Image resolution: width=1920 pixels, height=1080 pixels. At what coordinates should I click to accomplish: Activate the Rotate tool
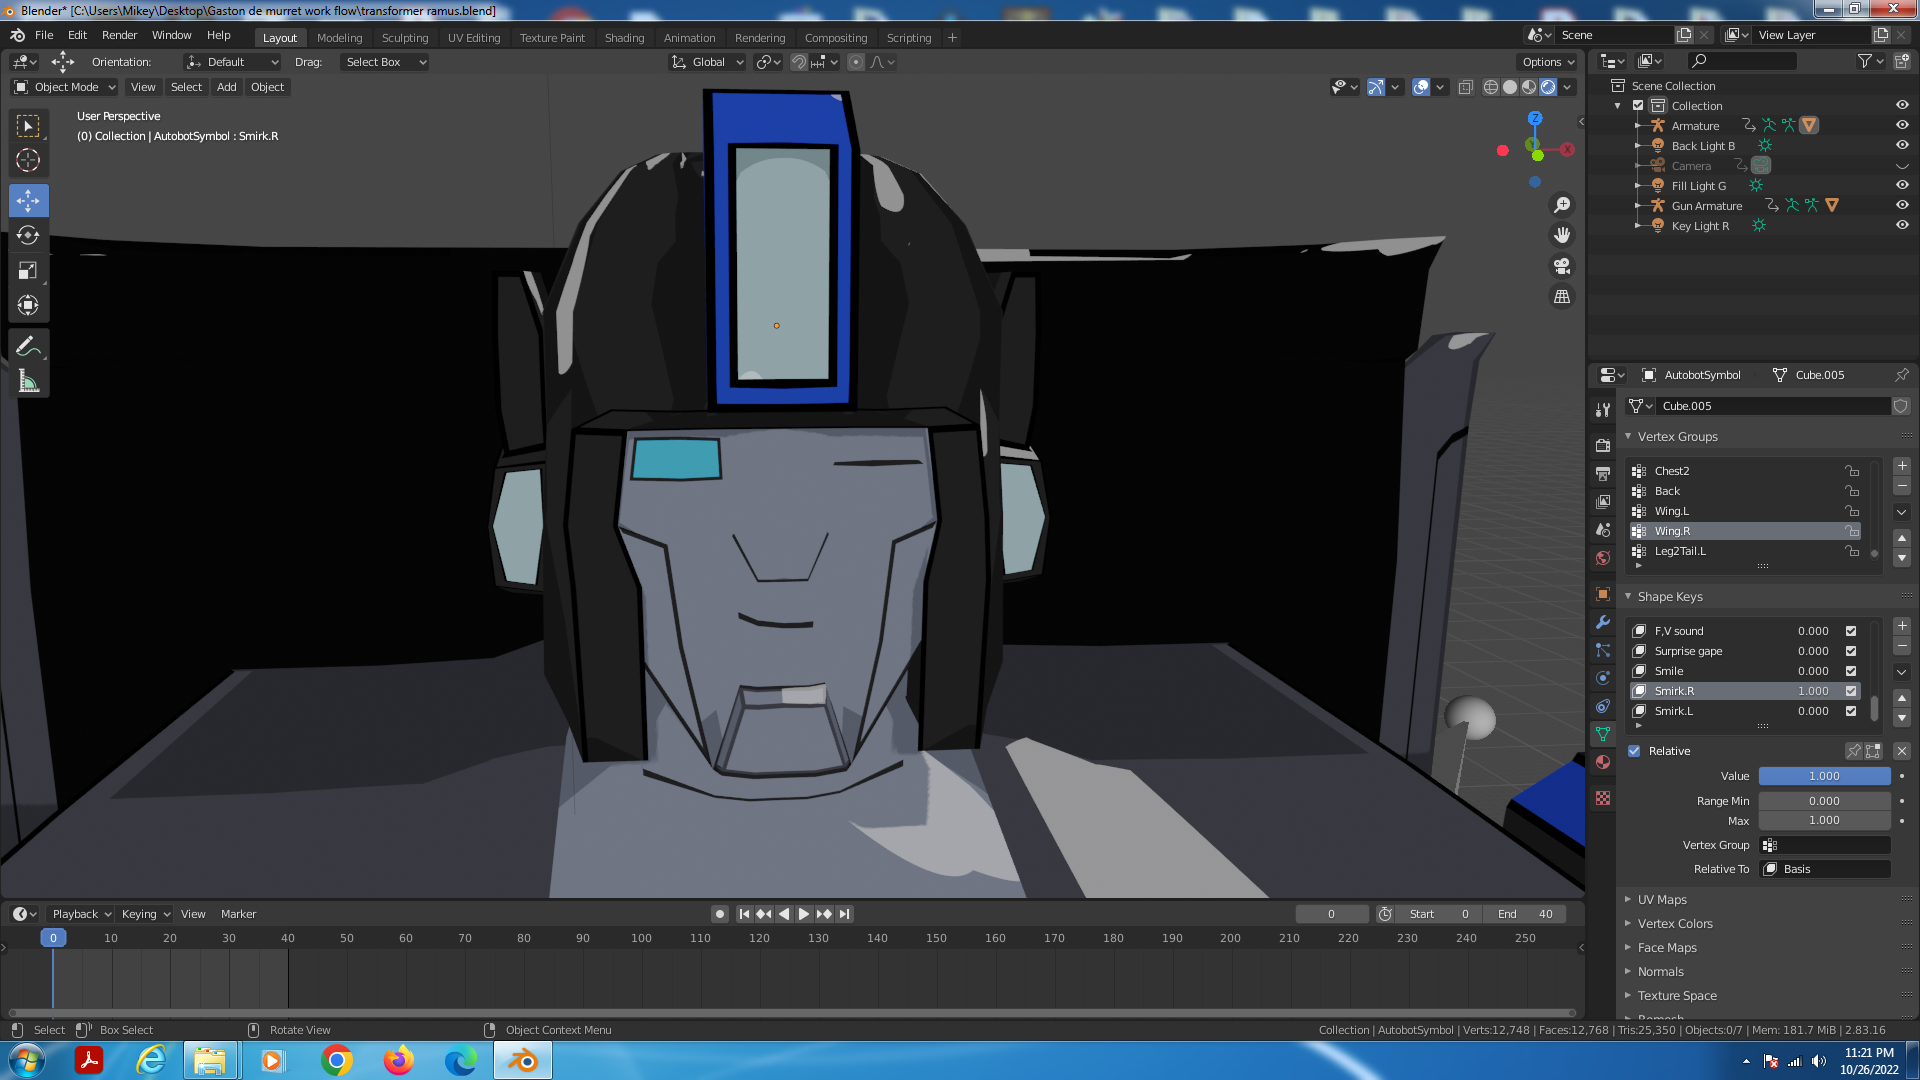[x=28, y=235]
